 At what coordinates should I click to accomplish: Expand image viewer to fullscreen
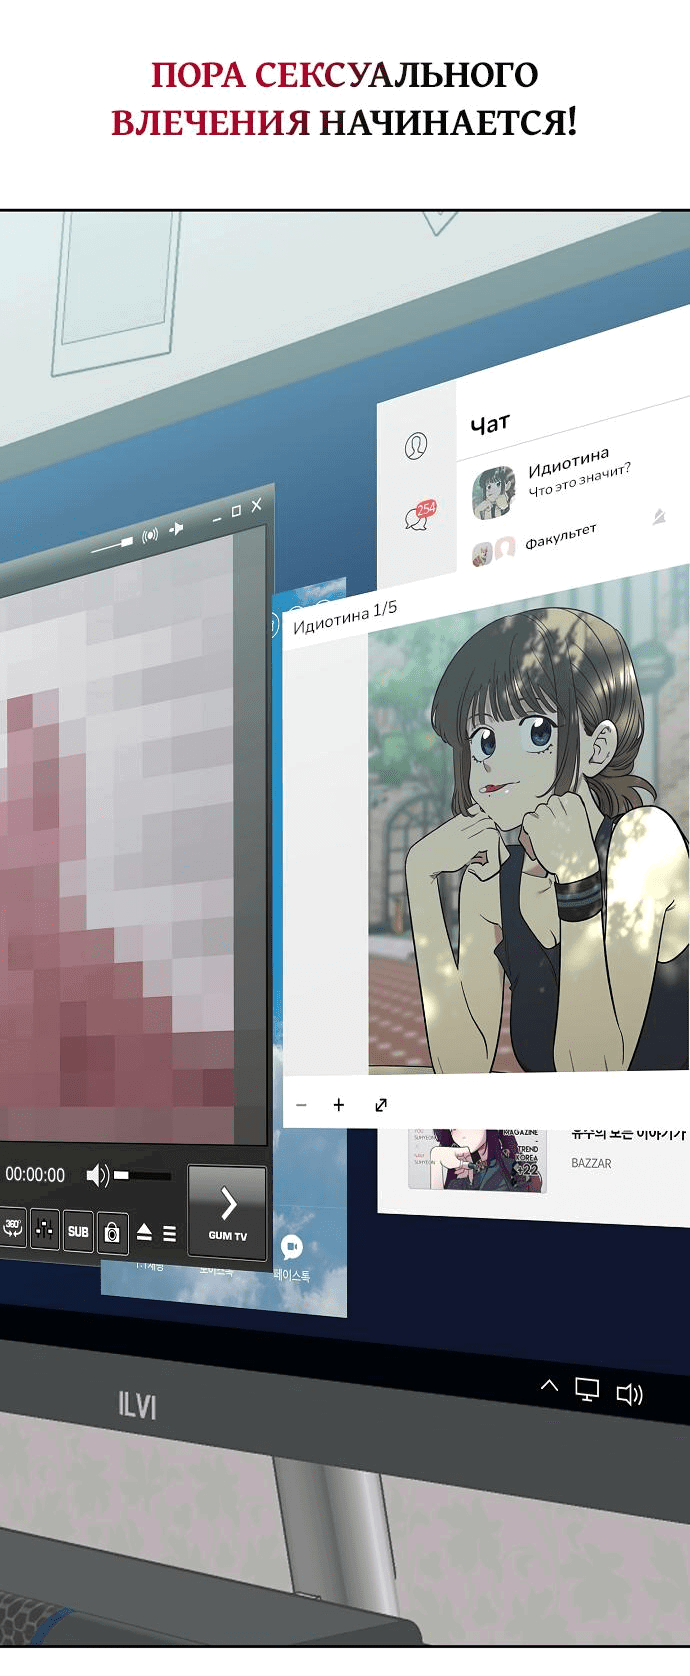click(x=381, y=1105)
